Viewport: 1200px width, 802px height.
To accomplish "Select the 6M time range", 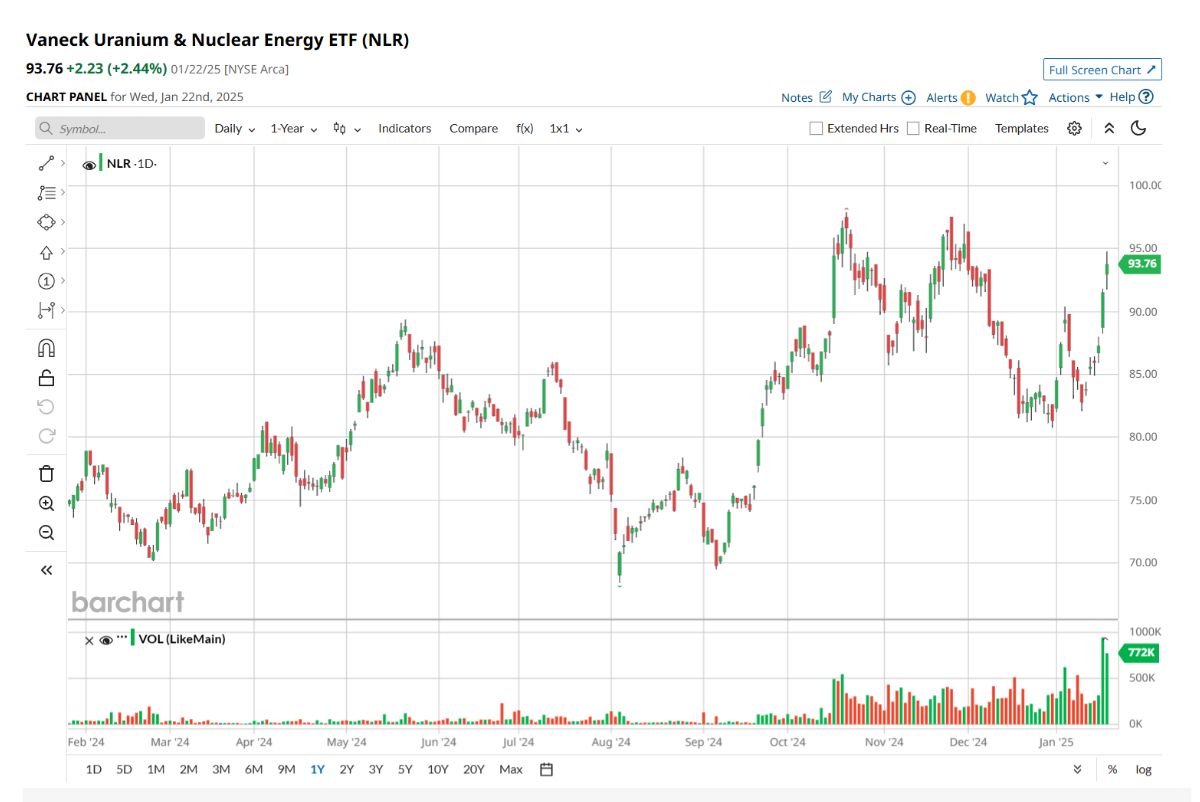I will [x=253, y=769].
